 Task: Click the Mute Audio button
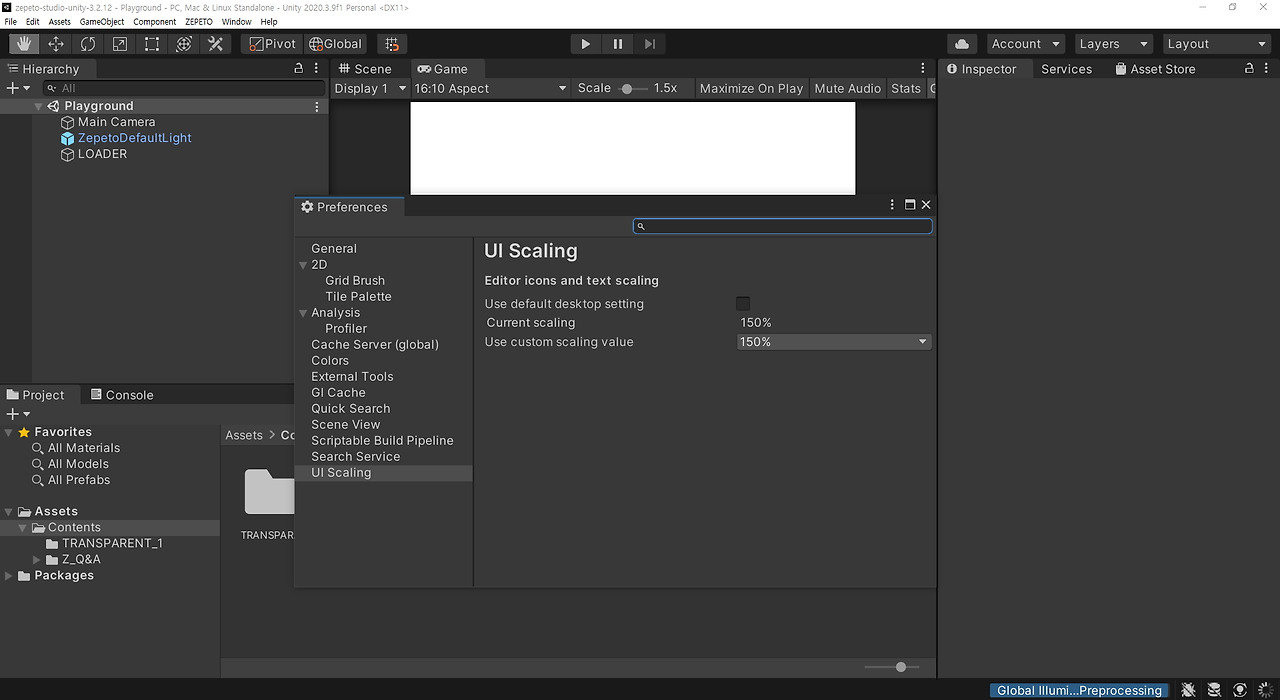(x=847, y=88)
